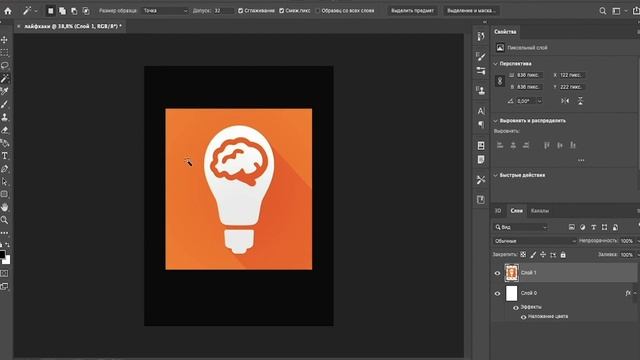Select the Brush tool
Screen dimensions: 640x360
[4, 104]
